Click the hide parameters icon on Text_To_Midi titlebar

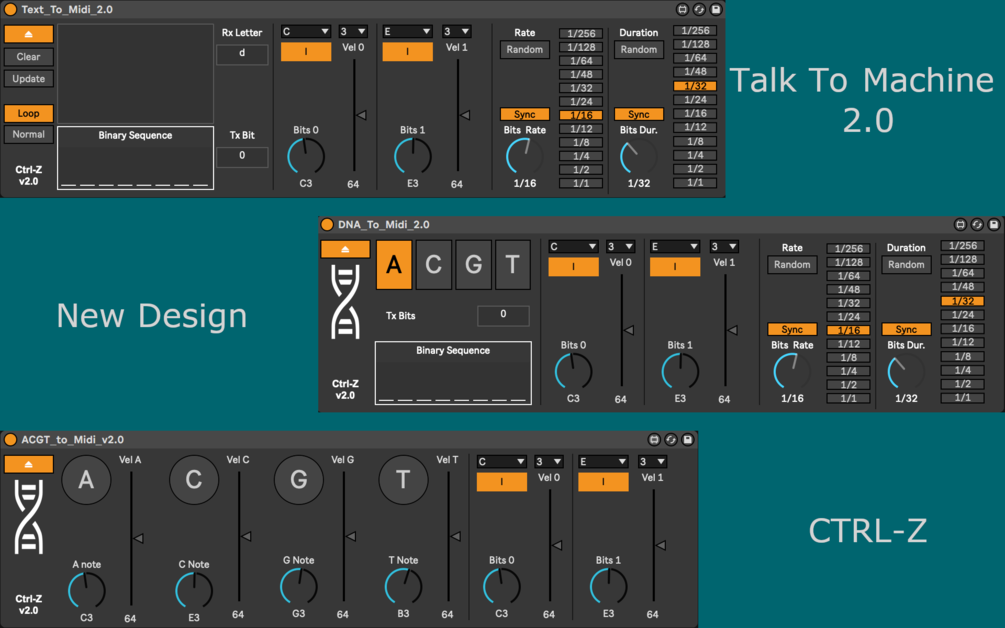tap(684, 9)
